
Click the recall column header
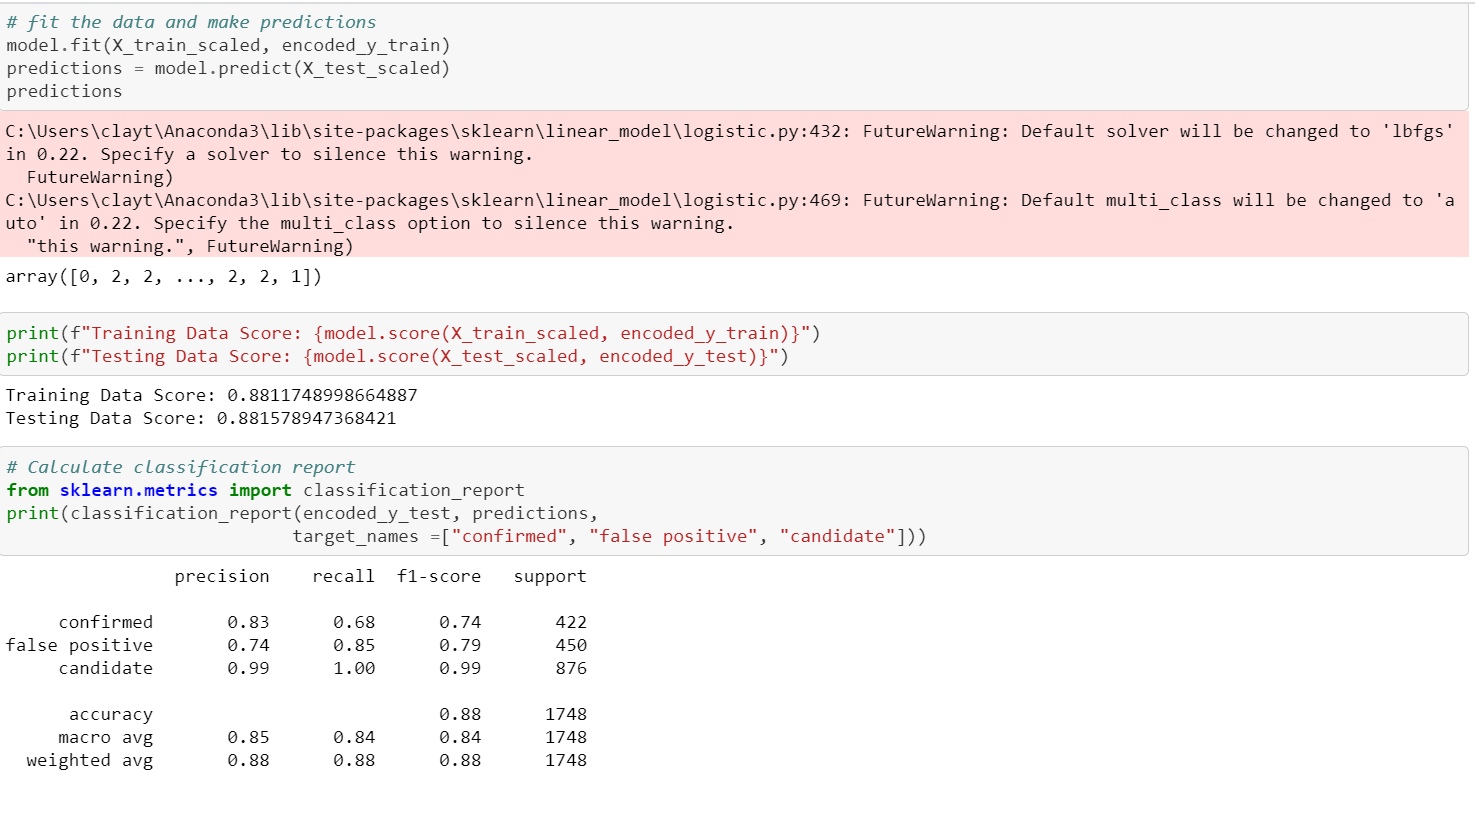coord(343,576)
